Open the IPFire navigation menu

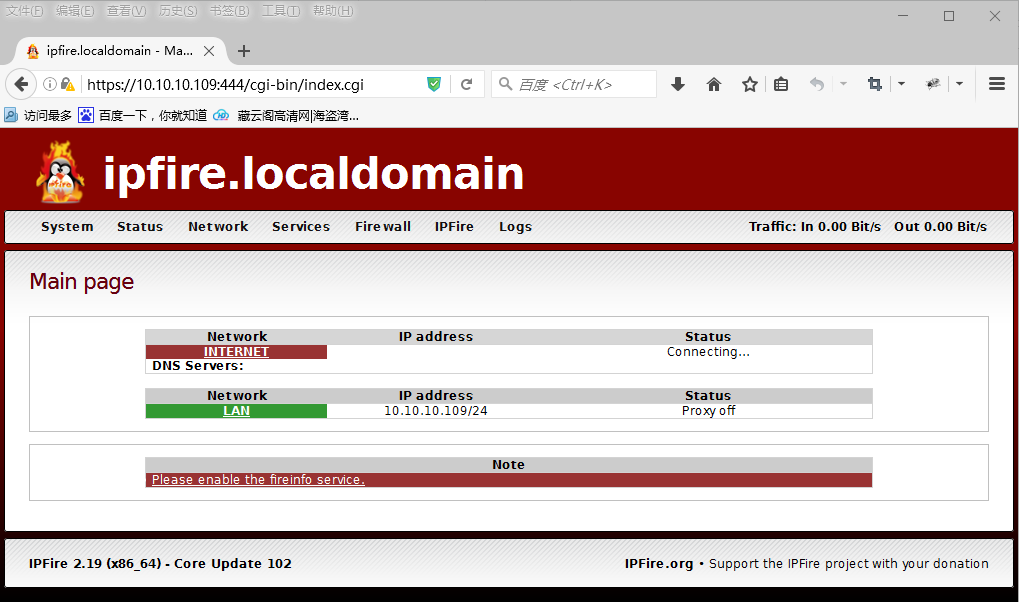[454, 226]
